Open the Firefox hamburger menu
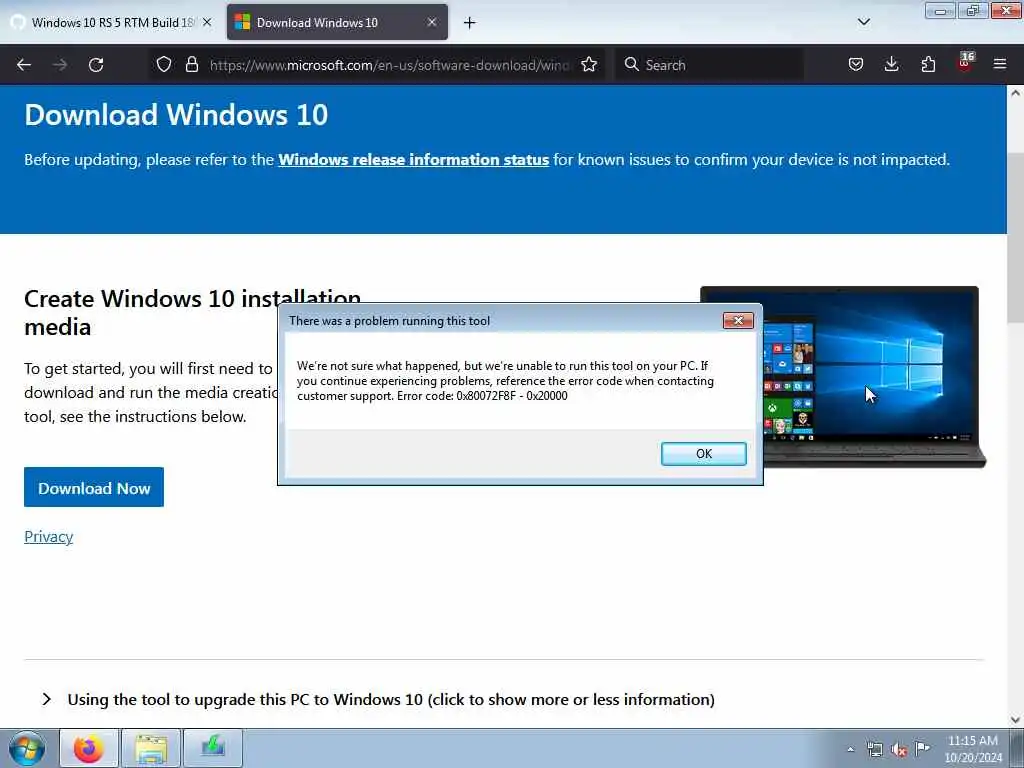The image size is (1024, 768). (1000, 64)
